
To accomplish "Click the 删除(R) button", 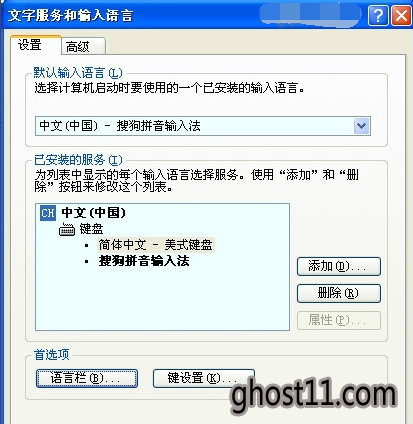I will pyautogui.click(x=339, y=293).
